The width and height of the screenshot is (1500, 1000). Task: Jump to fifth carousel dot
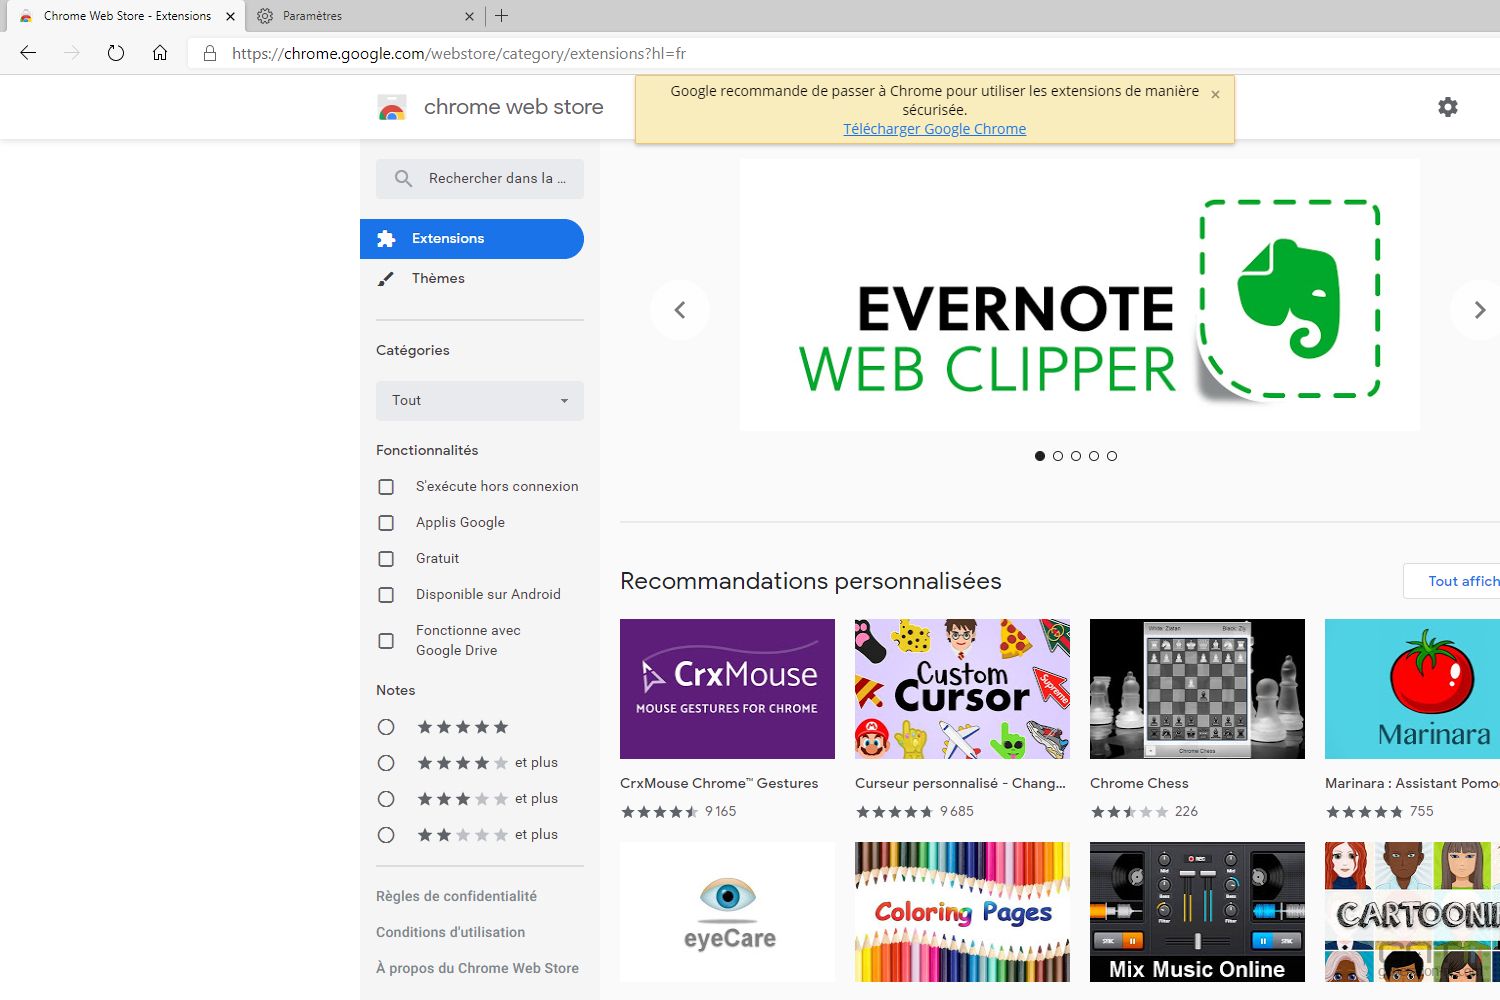(x=1112, y=456)
